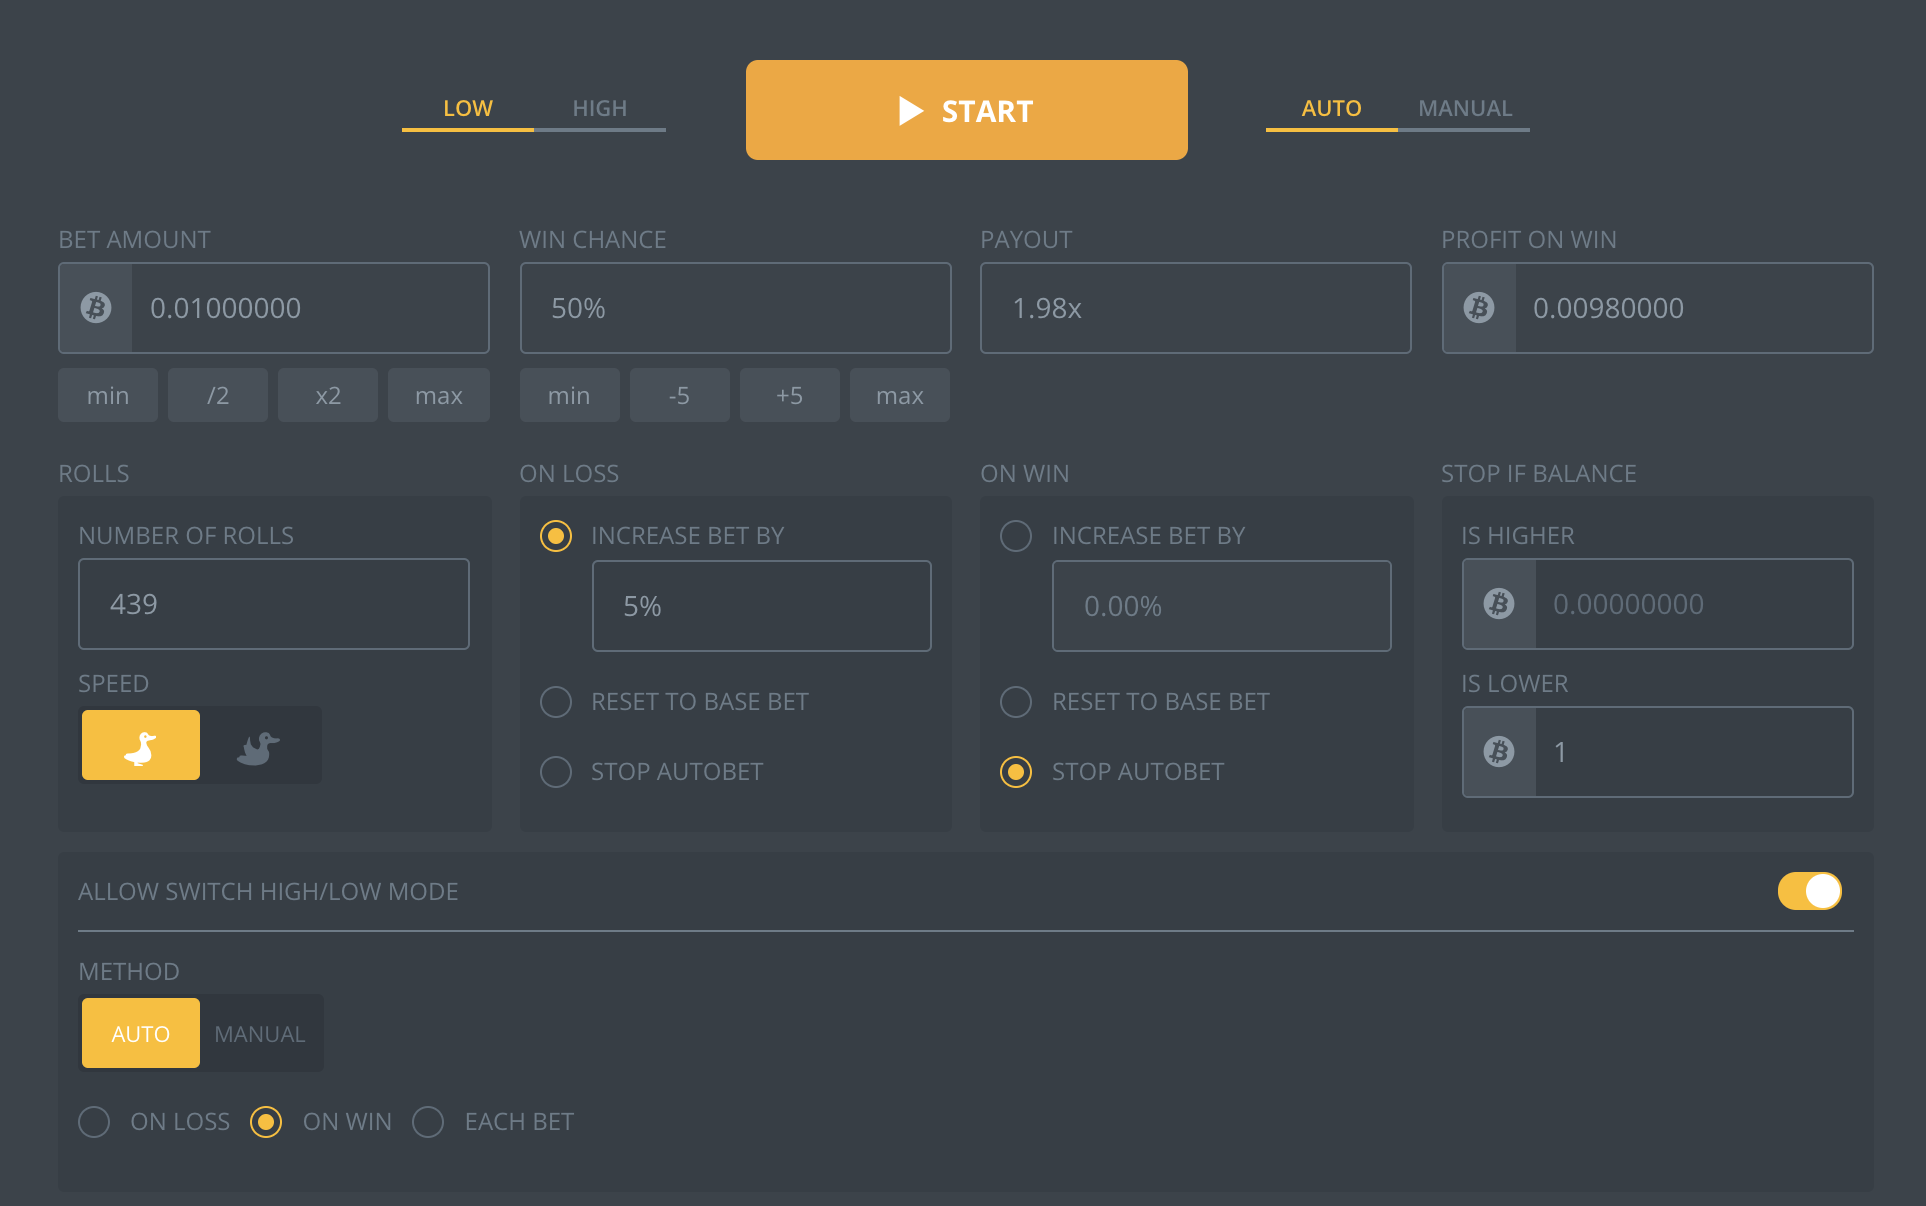Select AUTO under Method
Image resolution: width=1926 pixels, height=1206 pixels.
141,1033
